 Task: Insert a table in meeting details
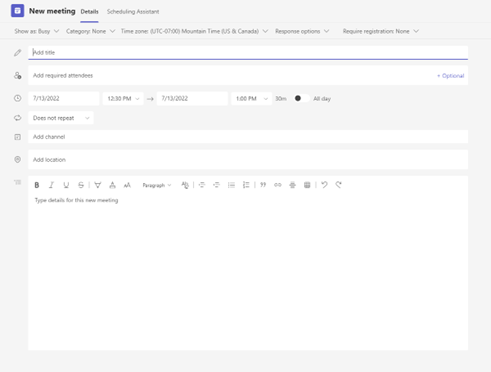click(307, 185)
